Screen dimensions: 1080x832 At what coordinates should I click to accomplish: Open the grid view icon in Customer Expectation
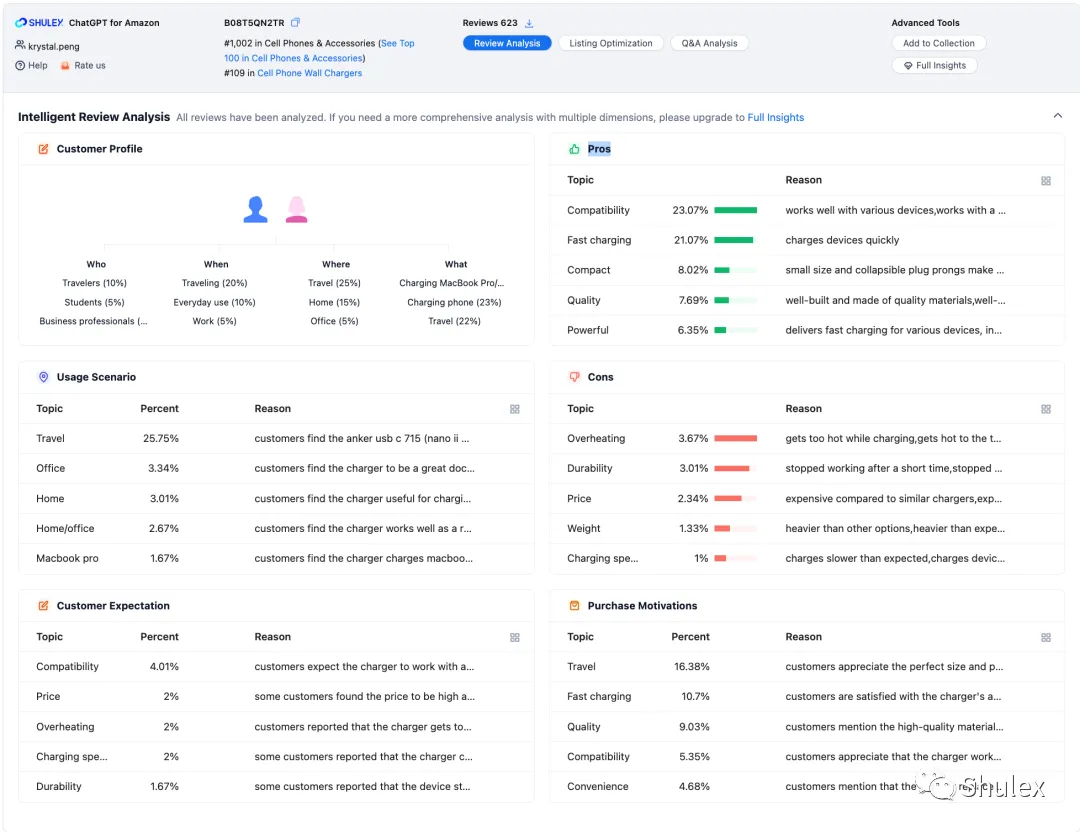coord(515,638)
